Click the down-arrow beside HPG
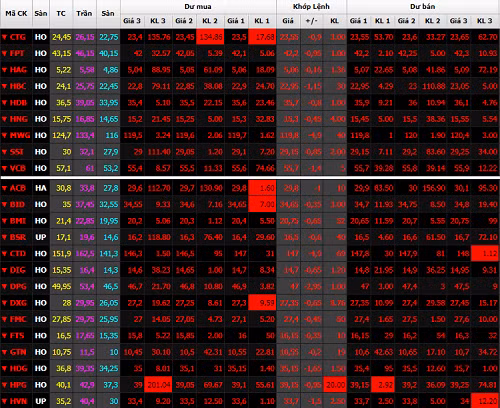The width and height of the screenshot is (500, 408). pos(4,385)
